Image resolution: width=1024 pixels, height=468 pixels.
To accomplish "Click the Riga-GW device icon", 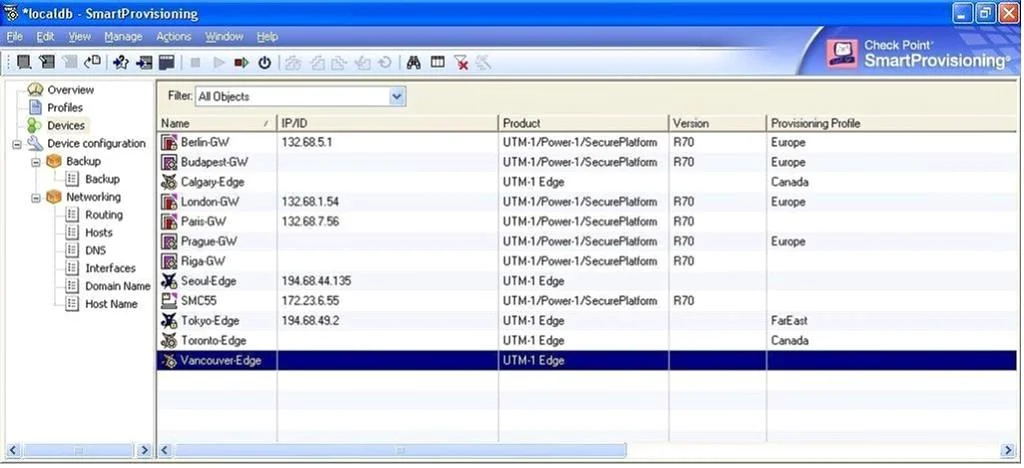I will point(170,261).
